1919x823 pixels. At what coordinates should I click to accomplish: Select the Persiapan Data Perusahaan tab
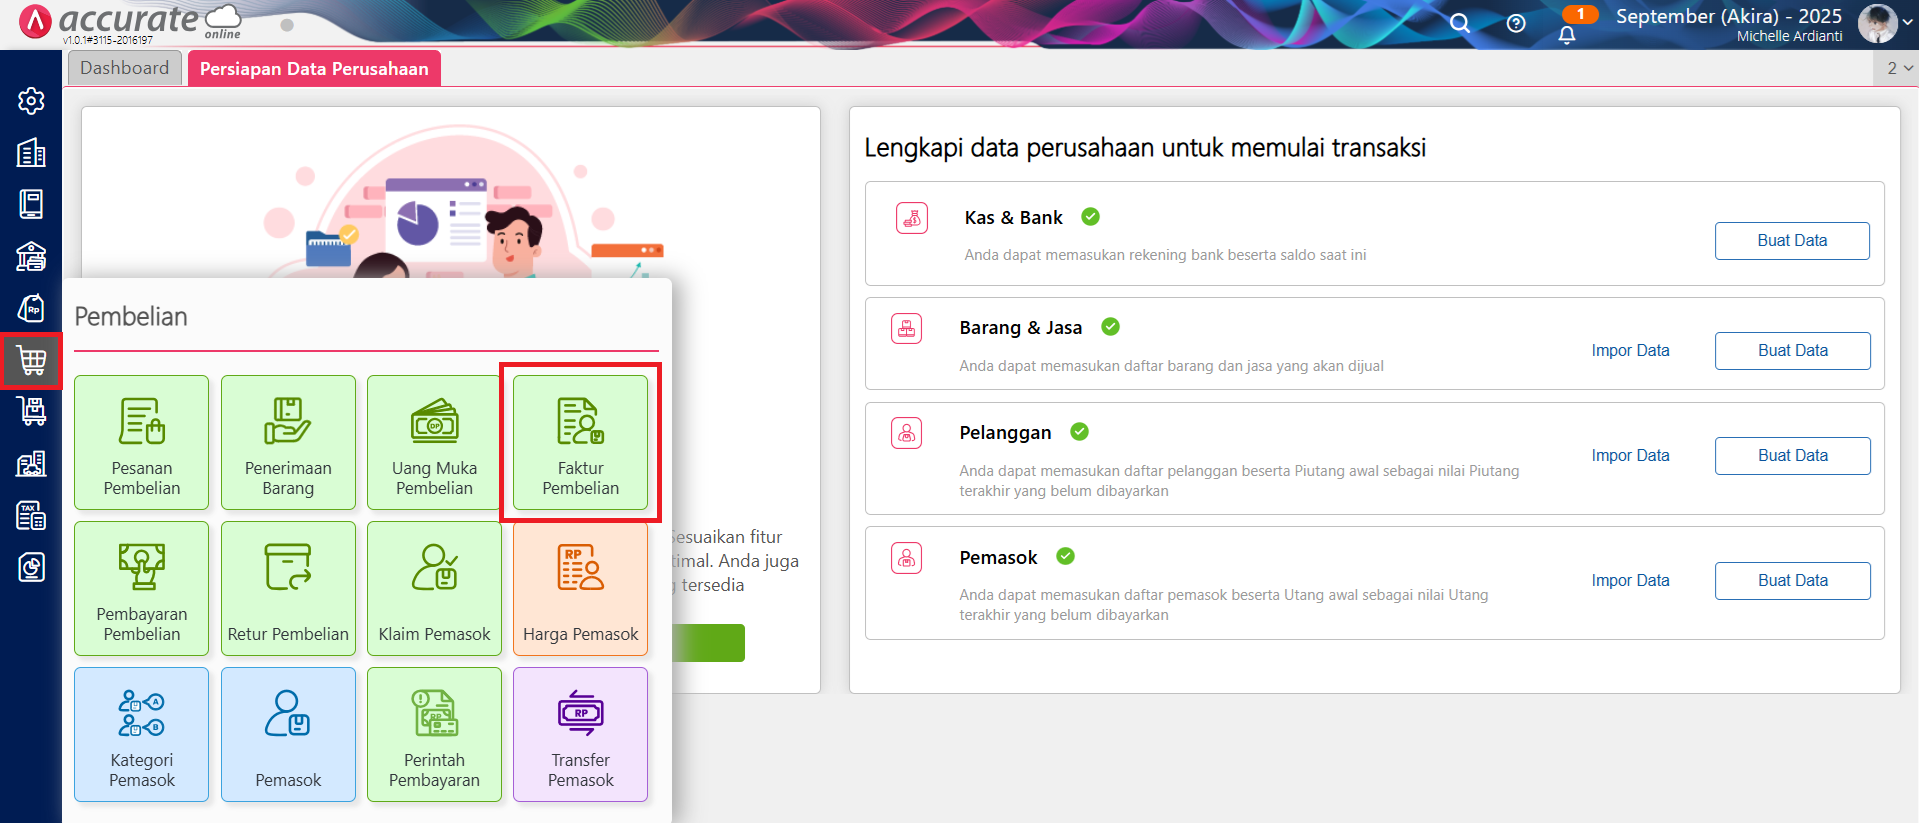point(314,69)
